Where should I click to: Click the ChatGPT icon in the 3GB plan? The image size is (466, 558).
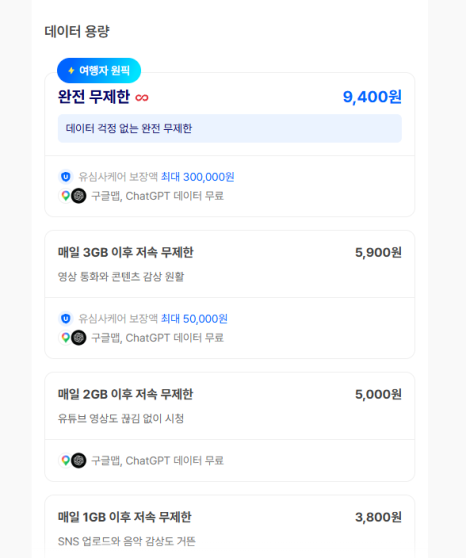pyautogui.click(x=79, y=337)
